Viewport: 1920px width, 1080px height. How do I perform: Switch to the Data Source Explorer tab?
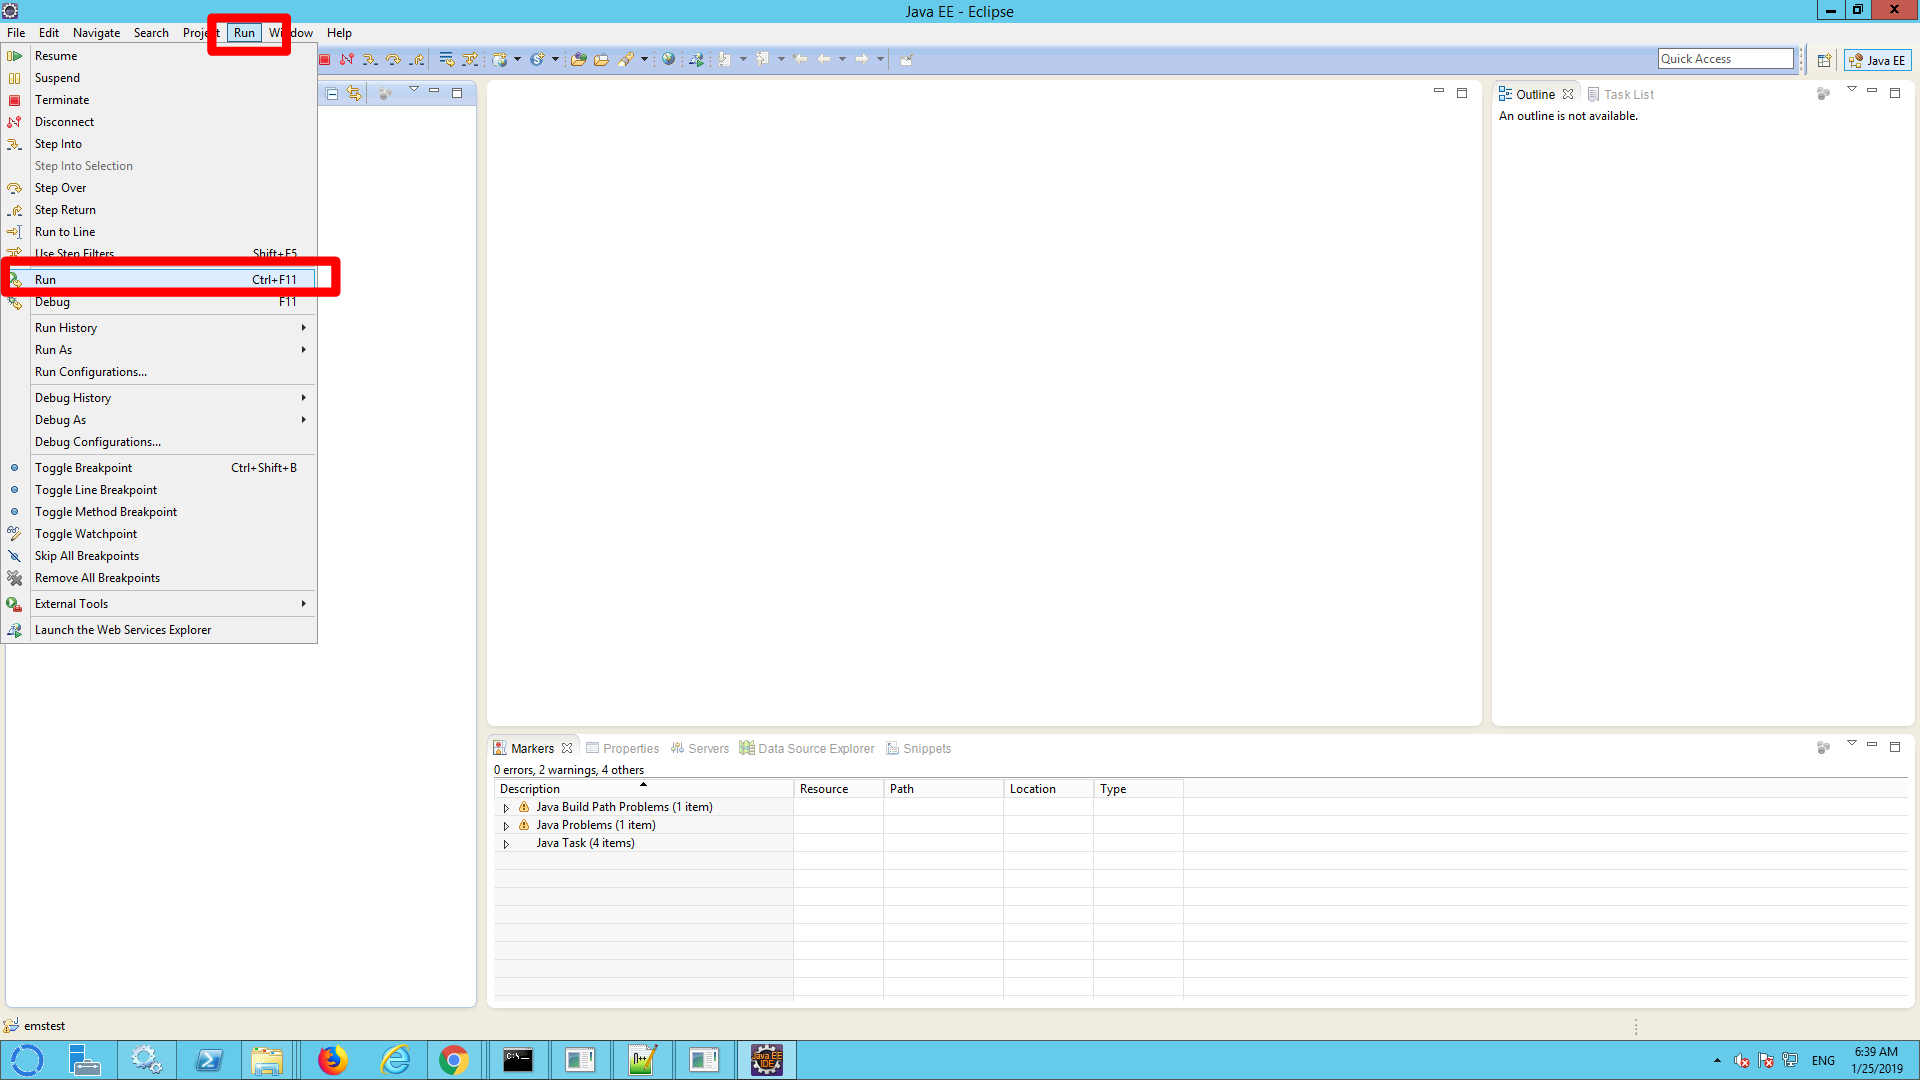[807, 748]
